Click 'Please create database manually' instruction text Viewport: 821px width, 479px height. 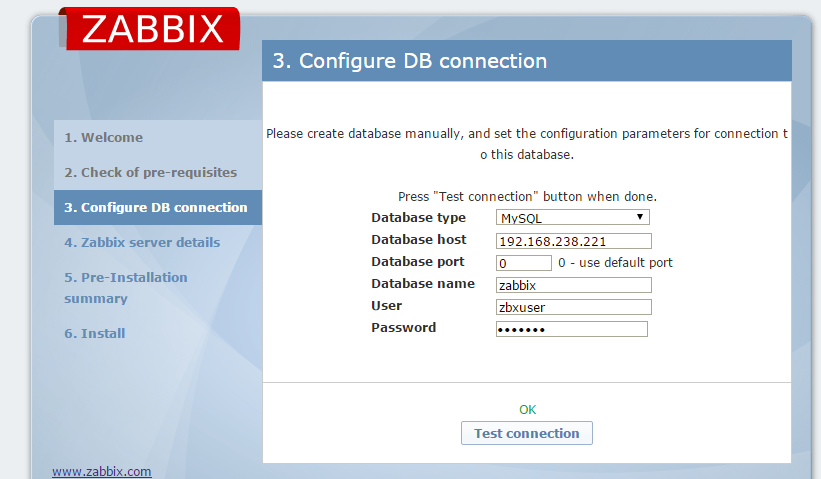tap(527, 144)
